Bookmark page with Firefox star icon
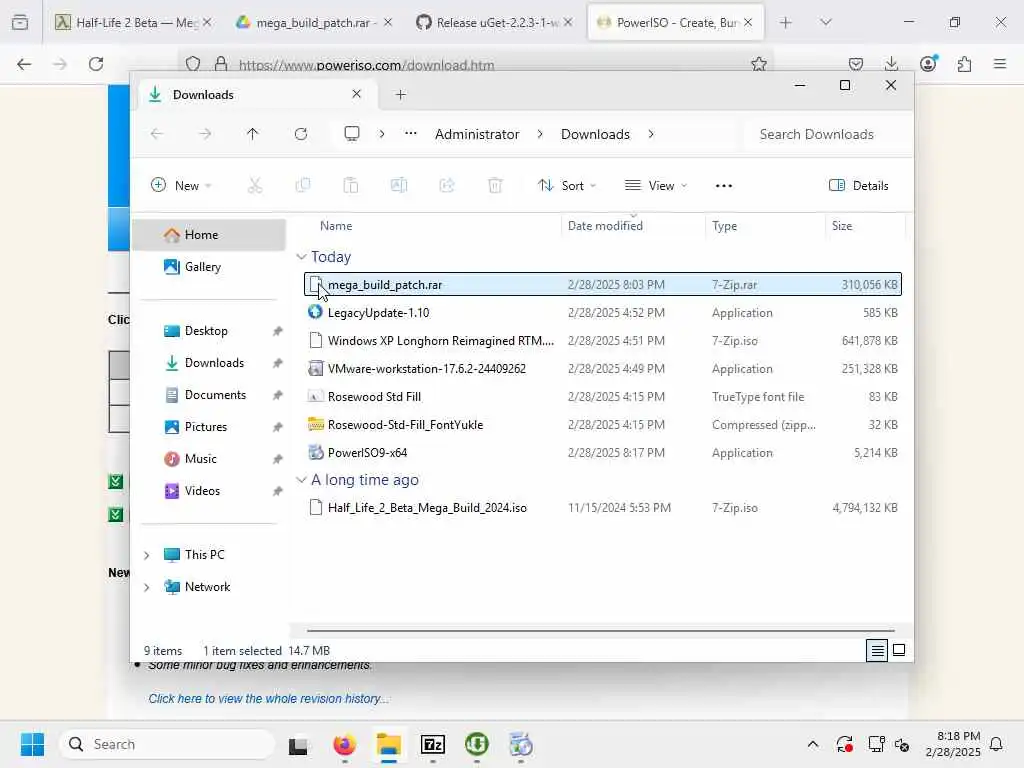The image size is (1024, 768). point(759,64)
